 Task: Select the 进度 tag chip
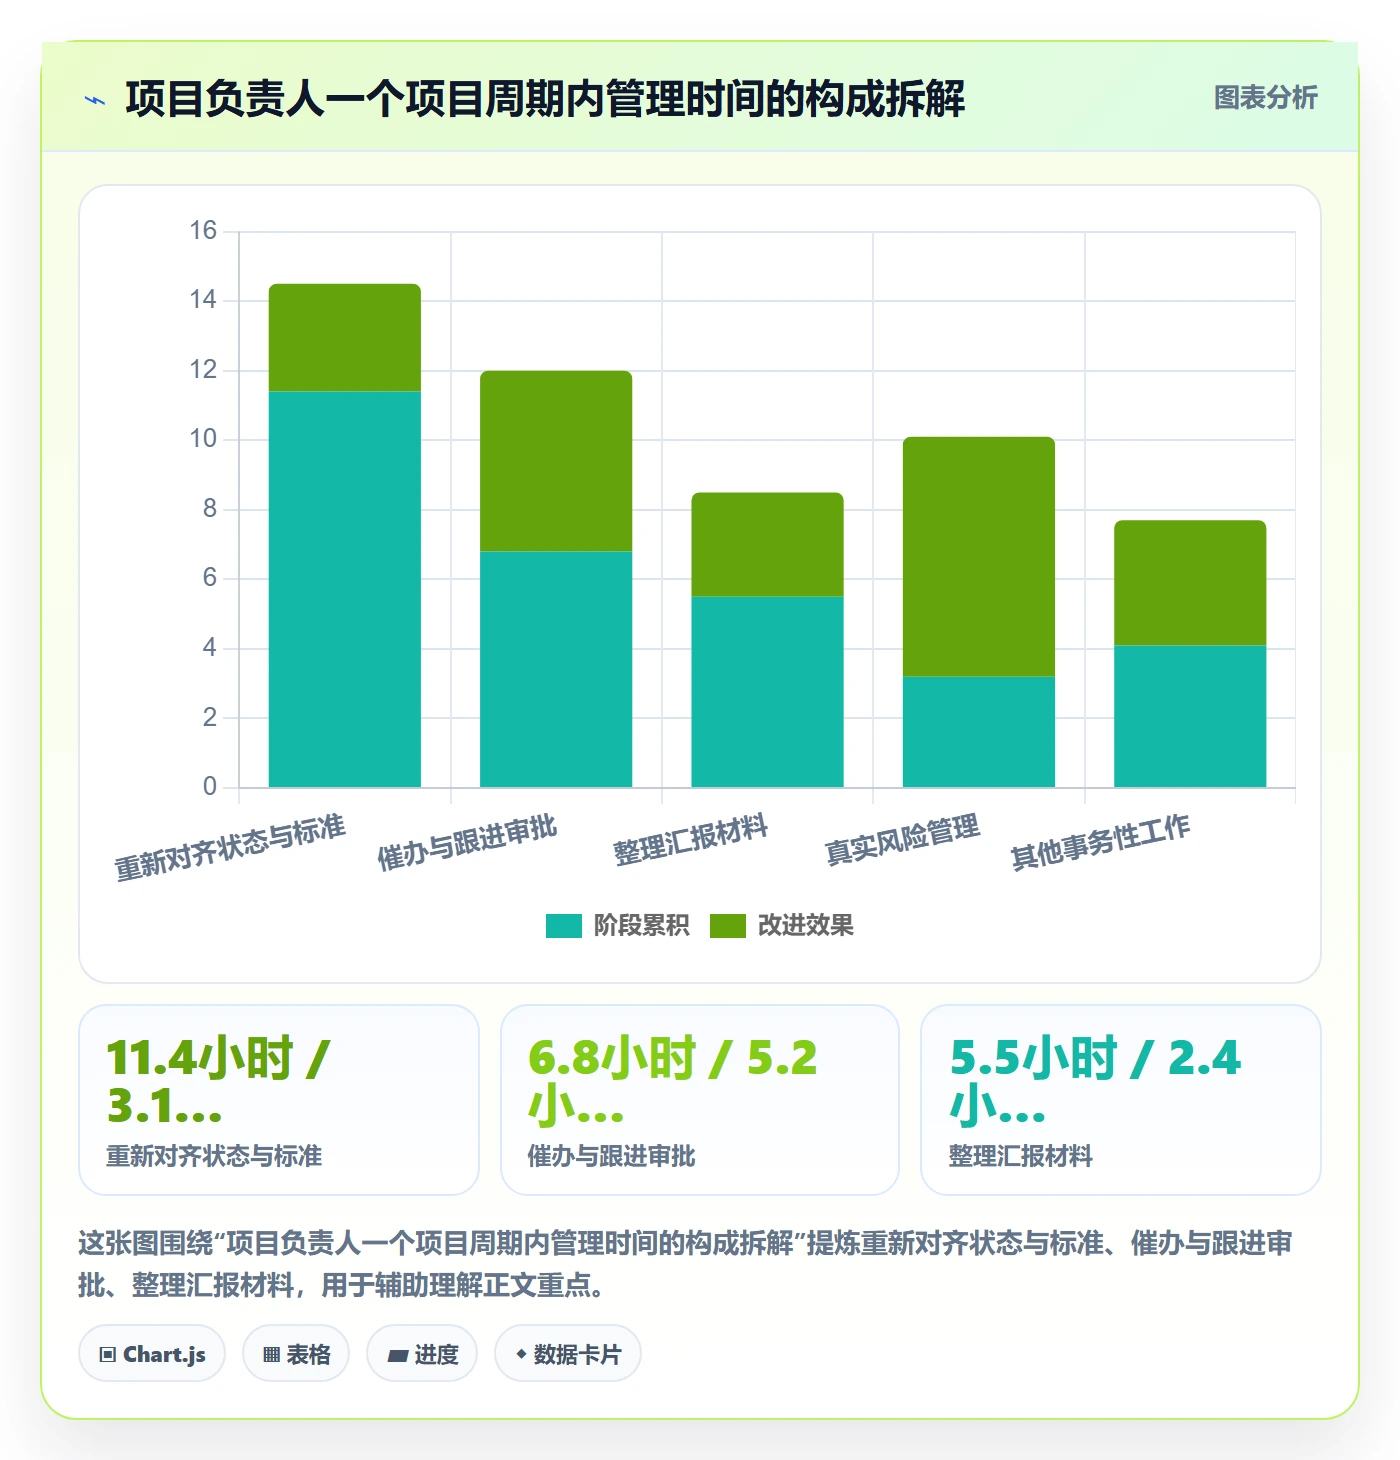(422, 1354)
